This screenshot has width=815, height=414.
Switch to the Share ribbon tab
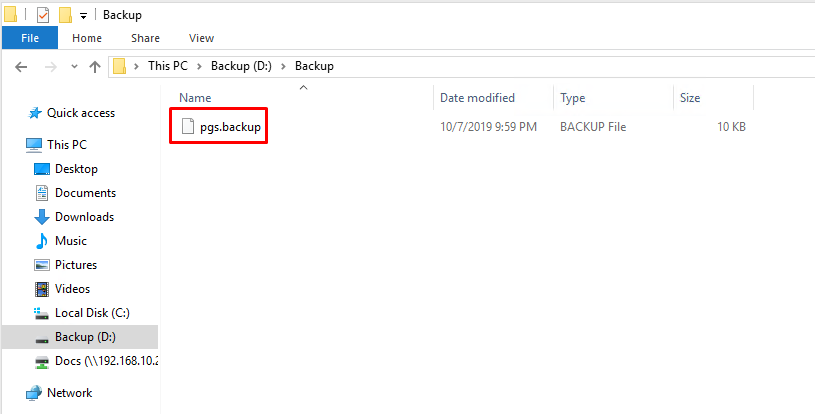(145, 38)
